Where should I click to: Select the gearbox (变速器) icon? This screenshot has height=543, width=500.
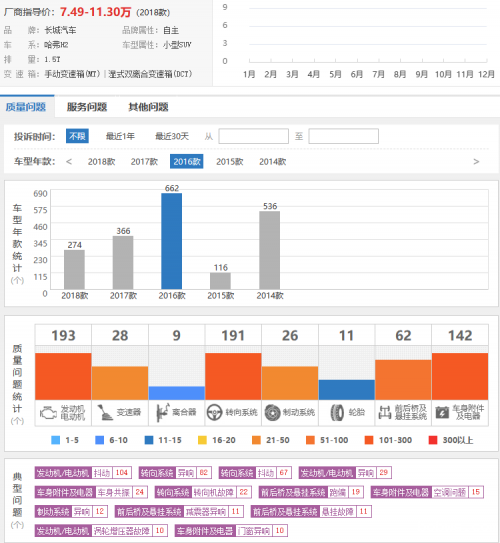(105, 412)
